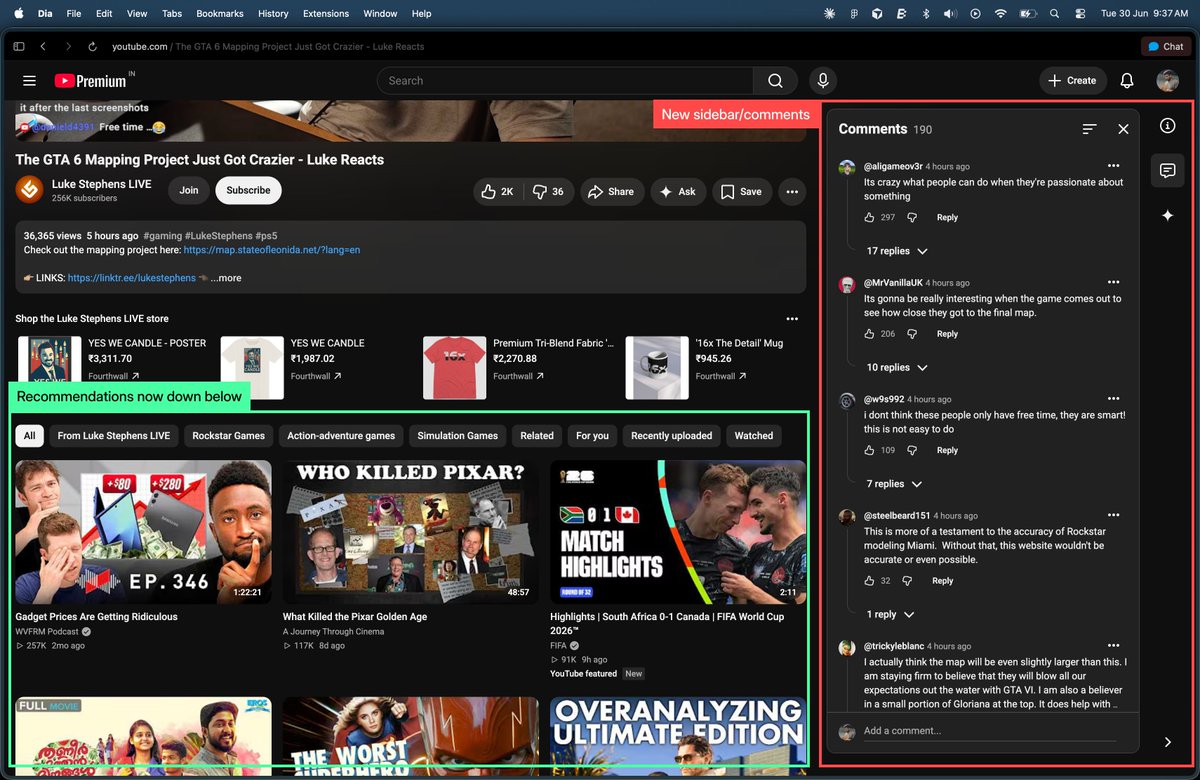Open Wi-Fi status in menu bar
1200x780 pixels.
pos(1000,14)
